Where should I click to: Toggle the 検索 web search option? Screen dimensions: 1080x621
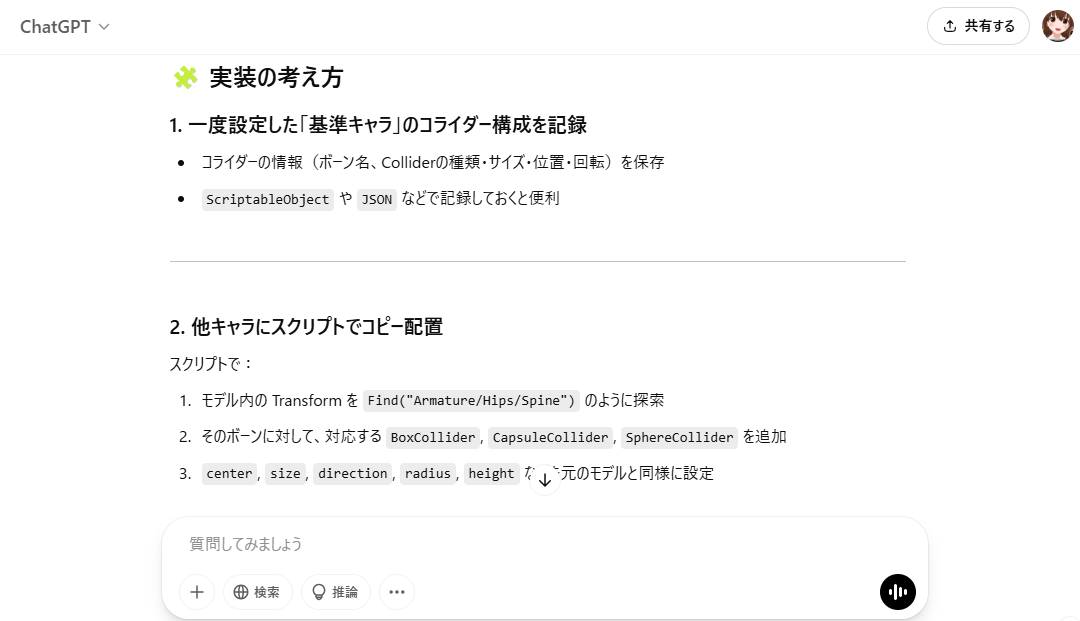click(258, 592)
